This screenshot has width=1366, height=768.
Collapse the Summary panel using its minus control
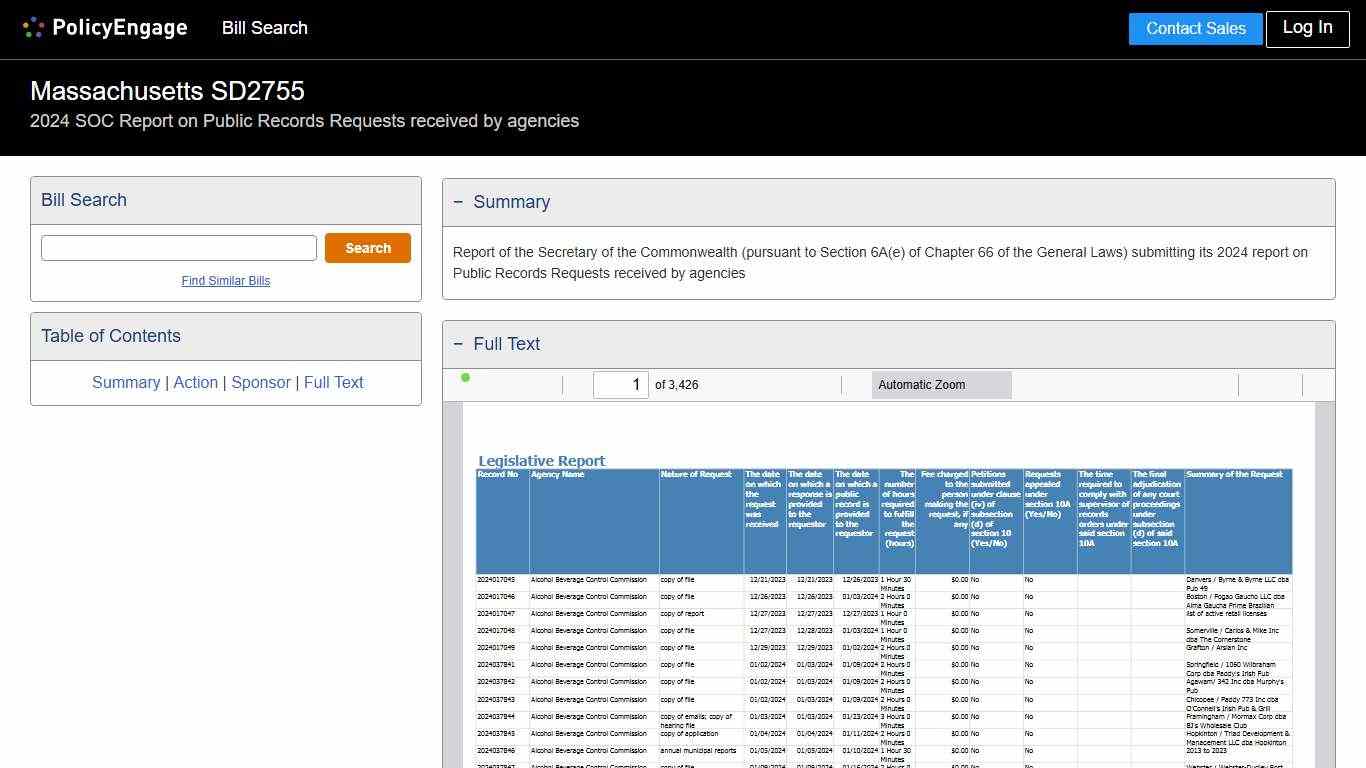(x=460, y=202)
